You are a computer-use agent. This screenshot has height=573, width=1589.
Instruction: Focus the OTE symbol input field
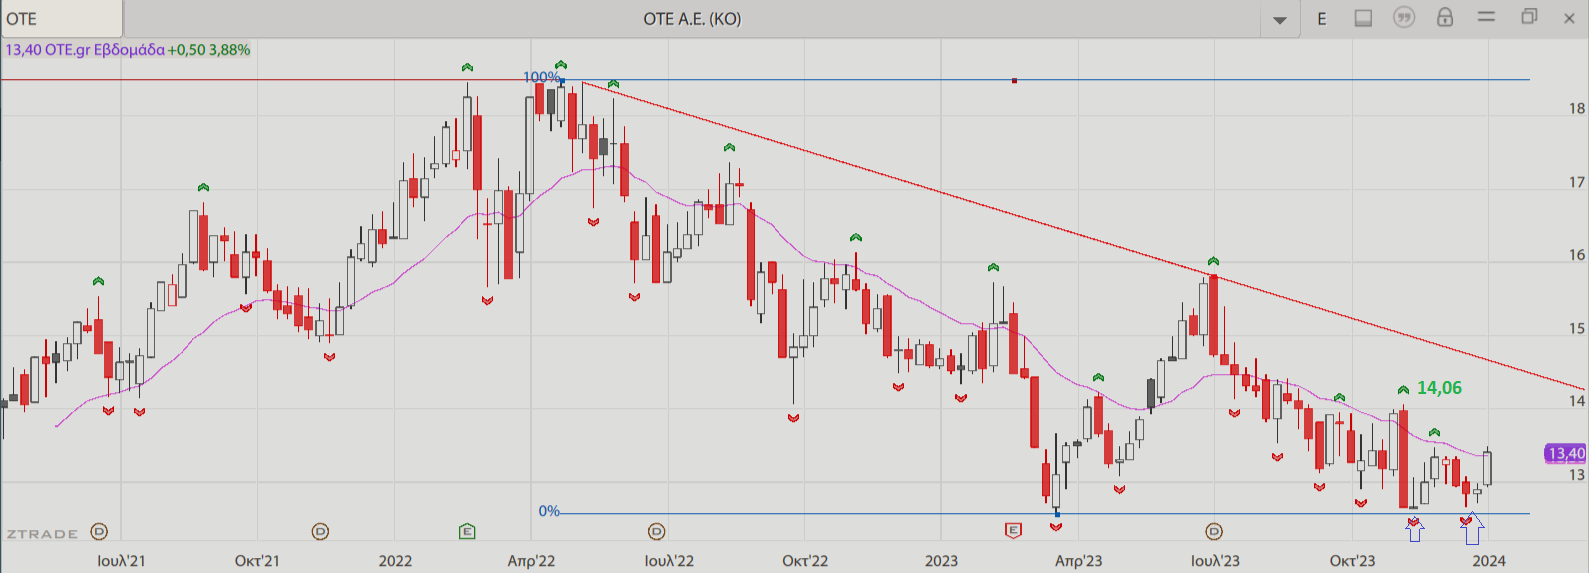pos(61,19)
